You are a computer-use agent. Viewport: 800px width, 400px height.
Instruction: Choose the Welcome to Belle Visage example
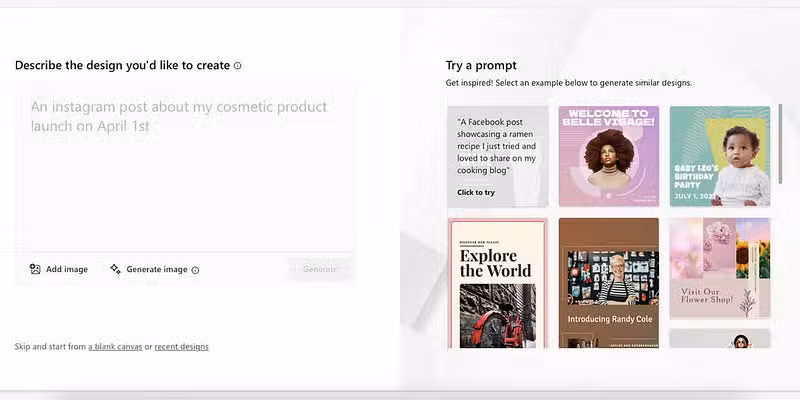pyautogui.click(x=608, y=155)
